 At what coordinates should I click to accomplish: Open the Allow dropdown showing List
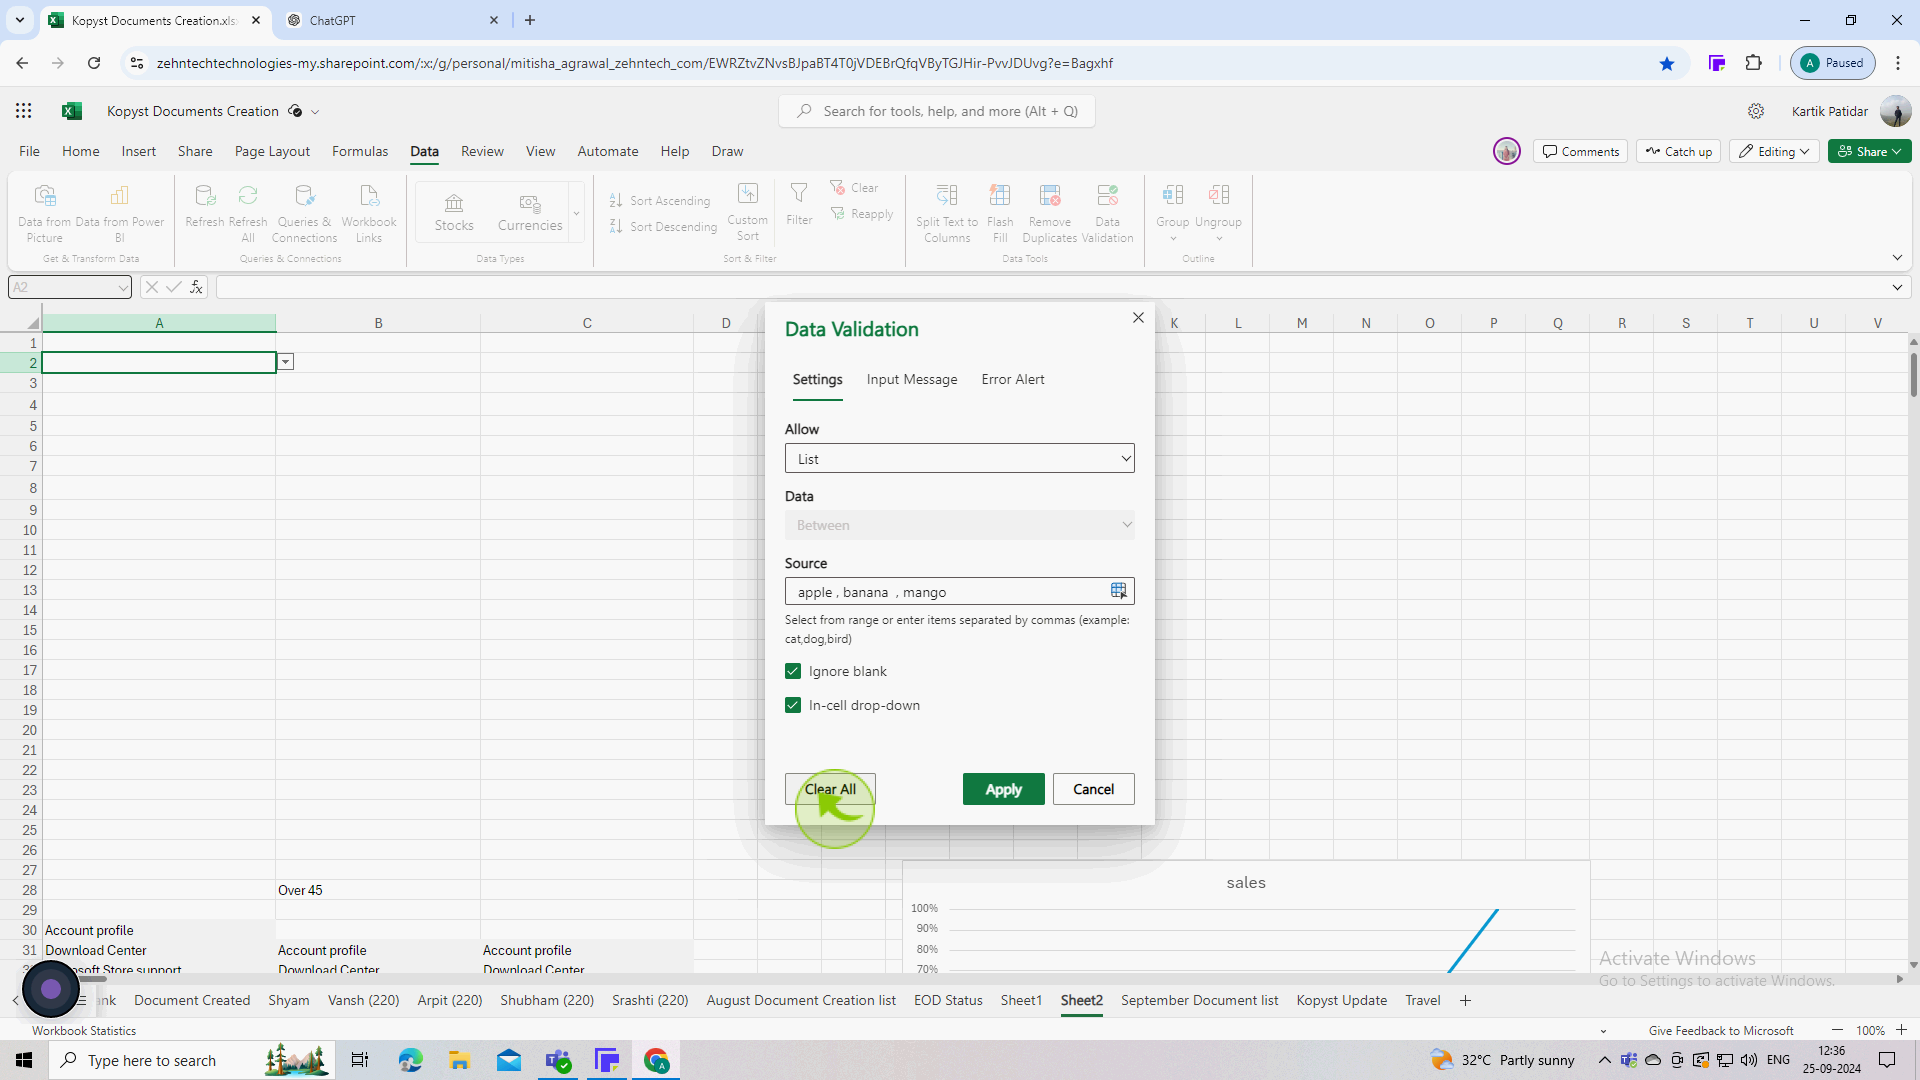click(959, 459)
